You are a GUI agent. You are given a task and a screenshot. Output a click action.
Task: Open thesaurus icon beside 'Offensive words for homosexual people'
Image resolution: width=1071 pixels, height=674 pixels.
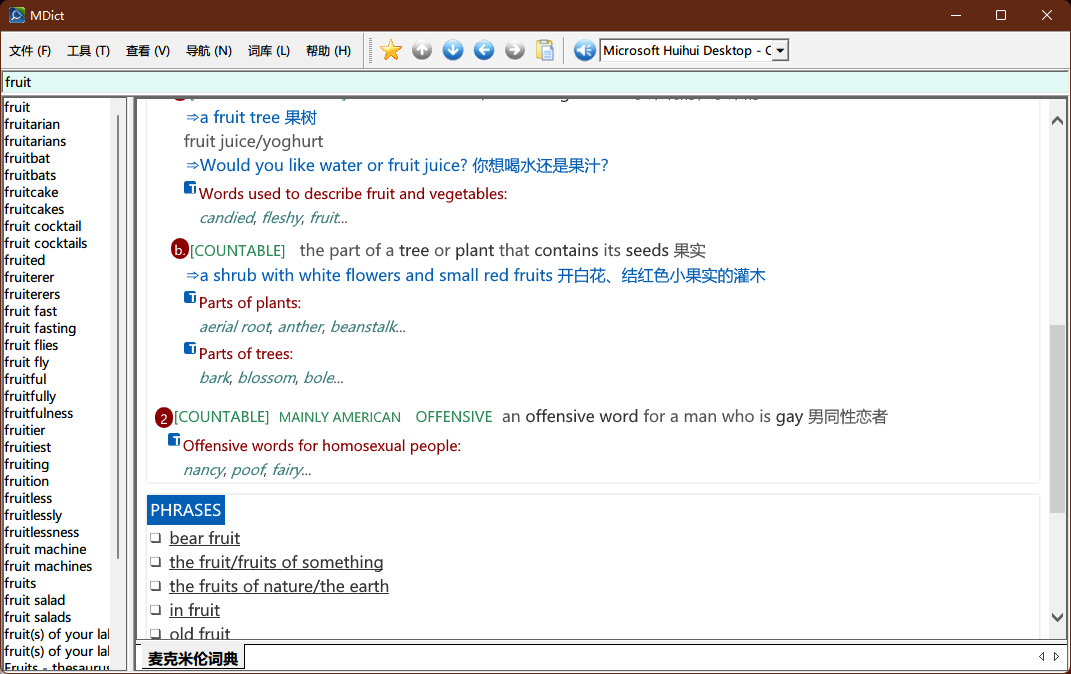tap(174, 440)
